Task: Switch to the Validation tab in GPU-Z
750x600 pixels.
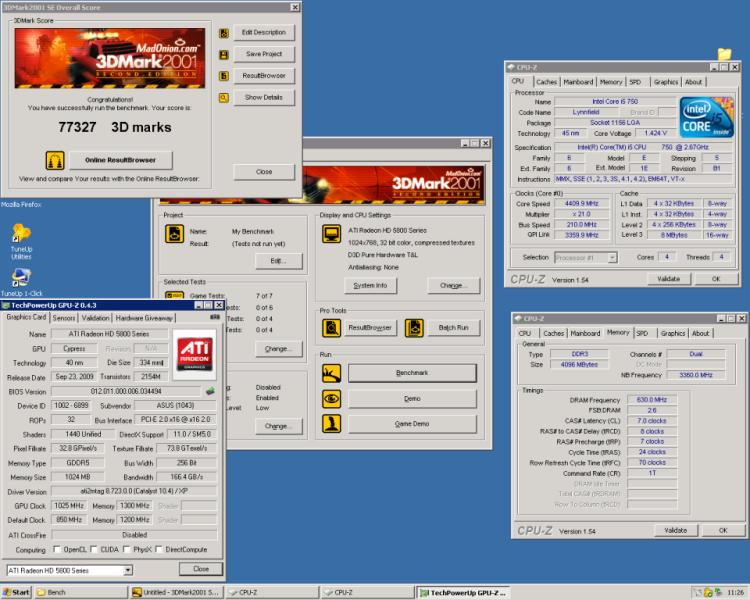Action: point(95,318)
